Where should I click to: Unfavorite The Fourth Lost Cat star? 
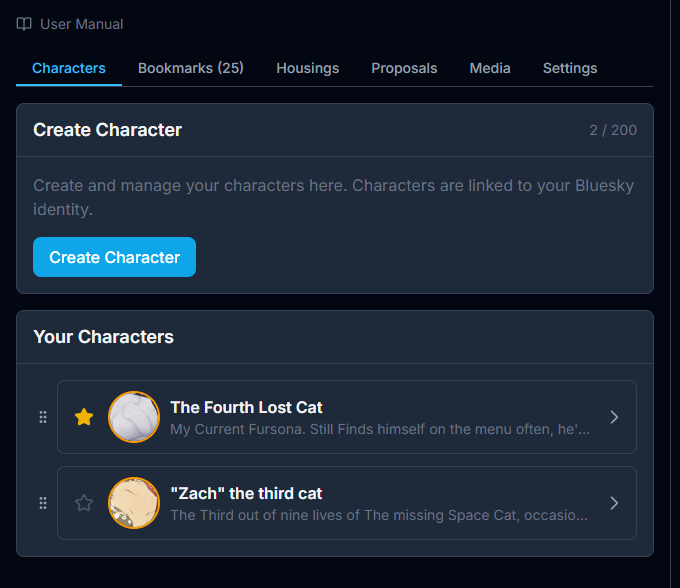pyautogui.click(x=84, y=417)
